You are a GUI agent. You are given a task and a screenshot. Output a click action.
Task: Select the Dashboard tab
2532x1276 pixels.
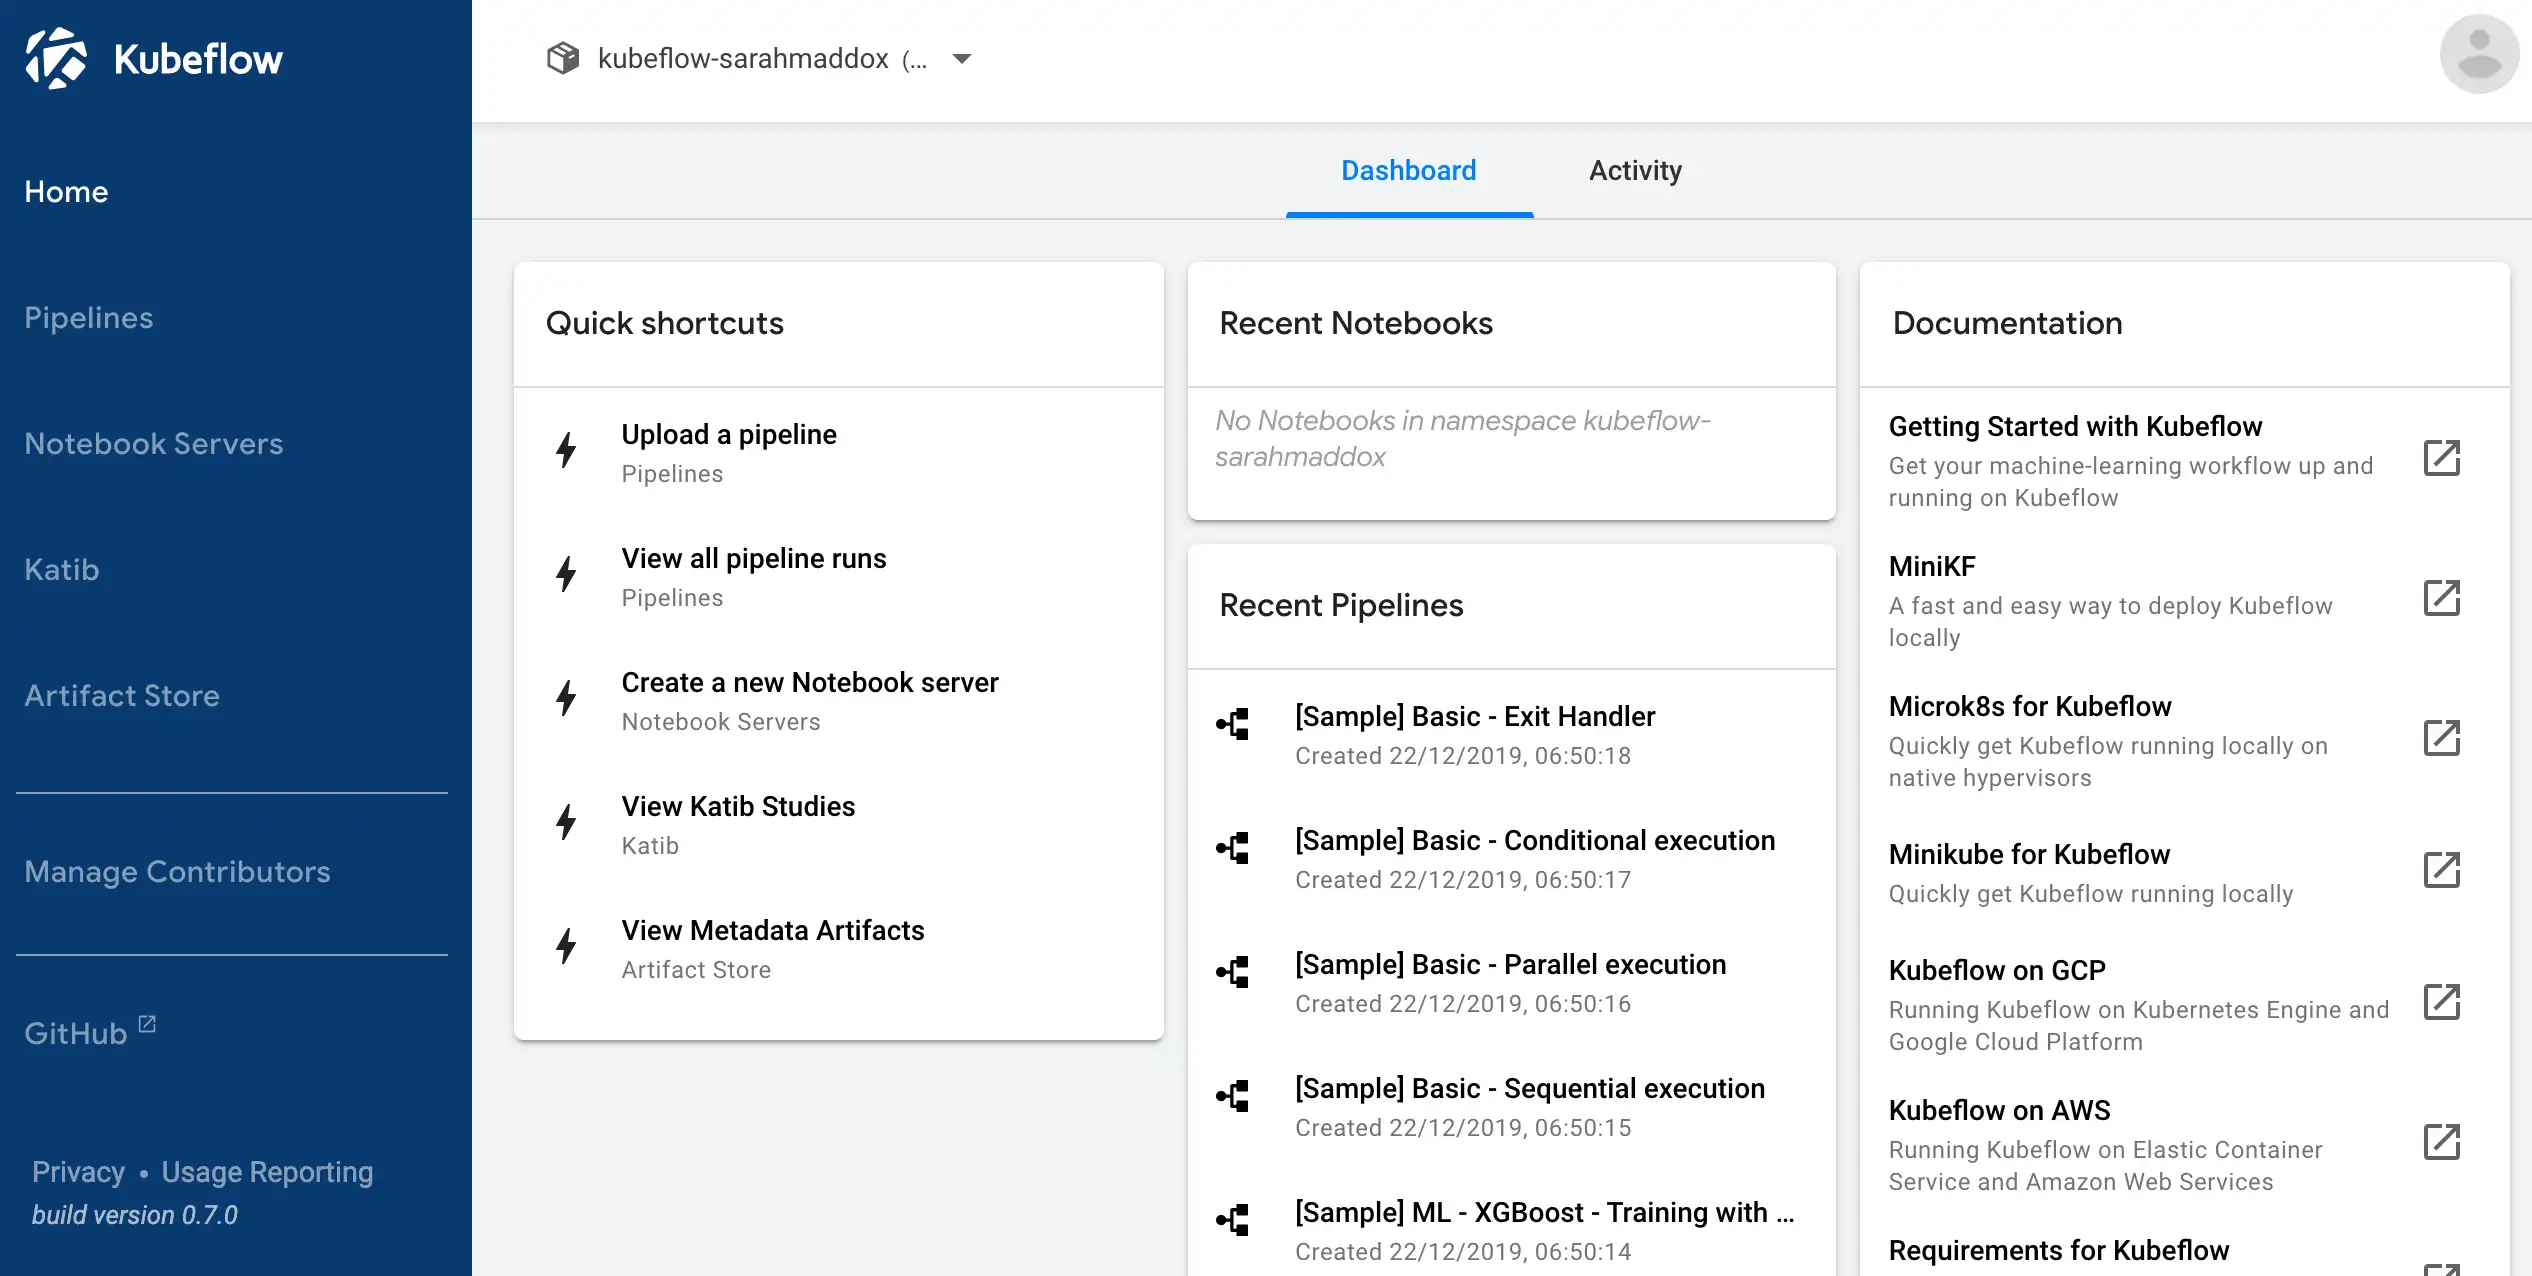click(1409, 169)
